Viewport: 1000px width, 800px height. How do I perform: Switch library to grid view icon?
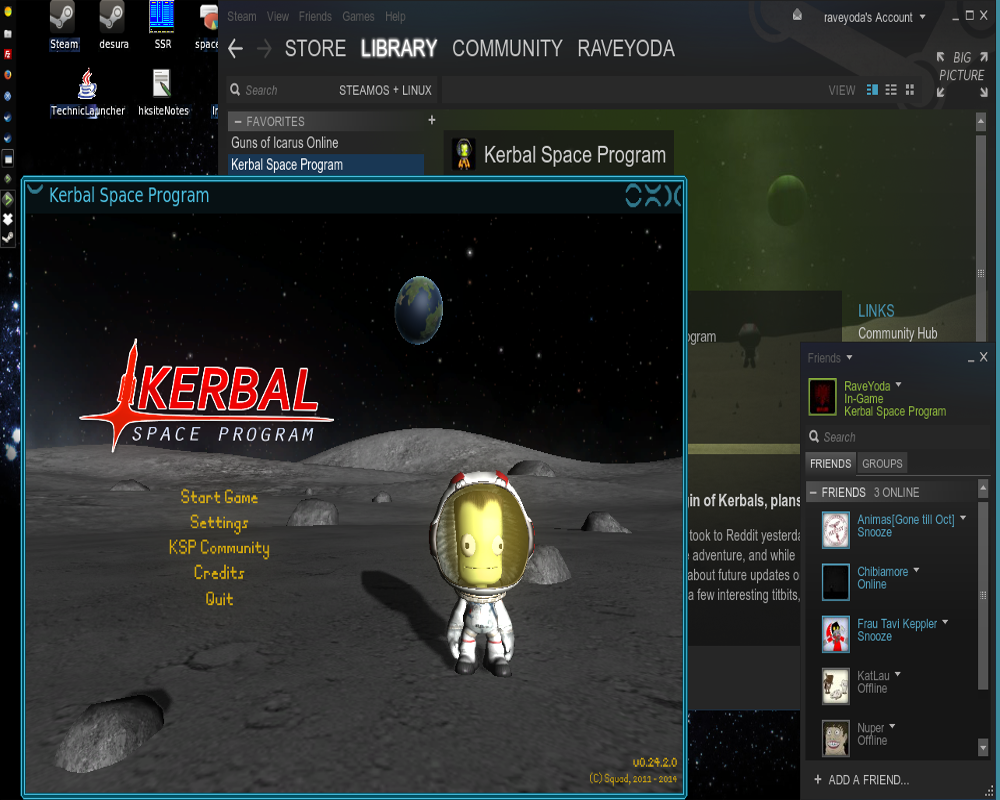910,90
